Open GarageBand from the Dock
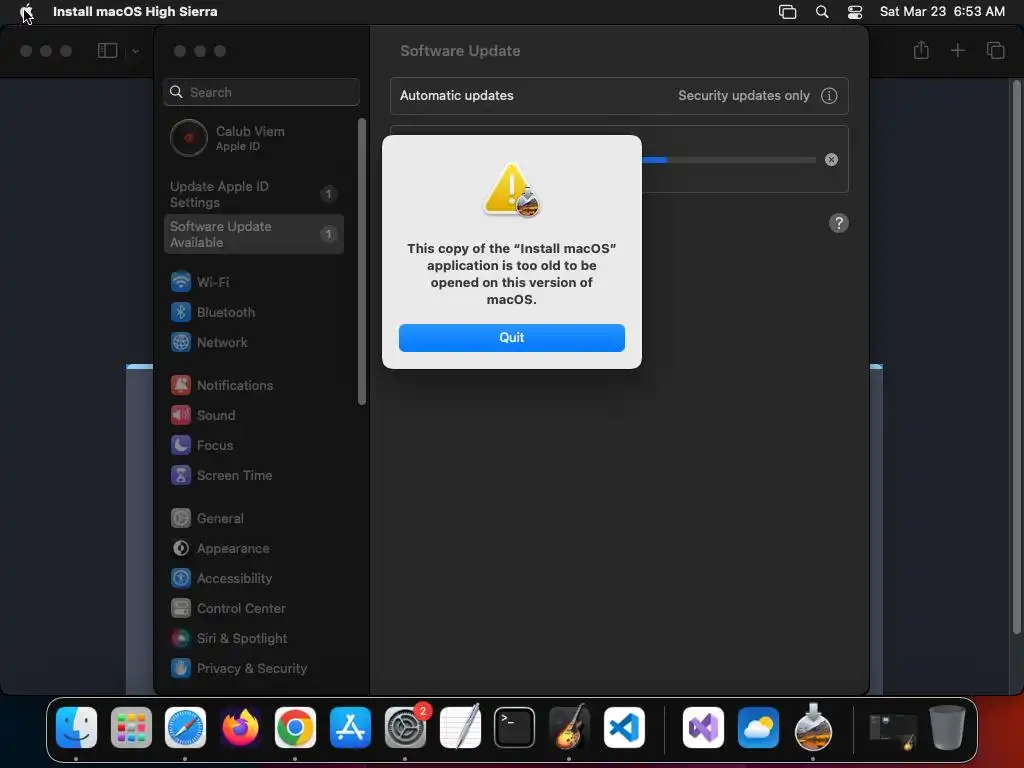This screenshot has height=768, width=1024. [x=569, y=728]
